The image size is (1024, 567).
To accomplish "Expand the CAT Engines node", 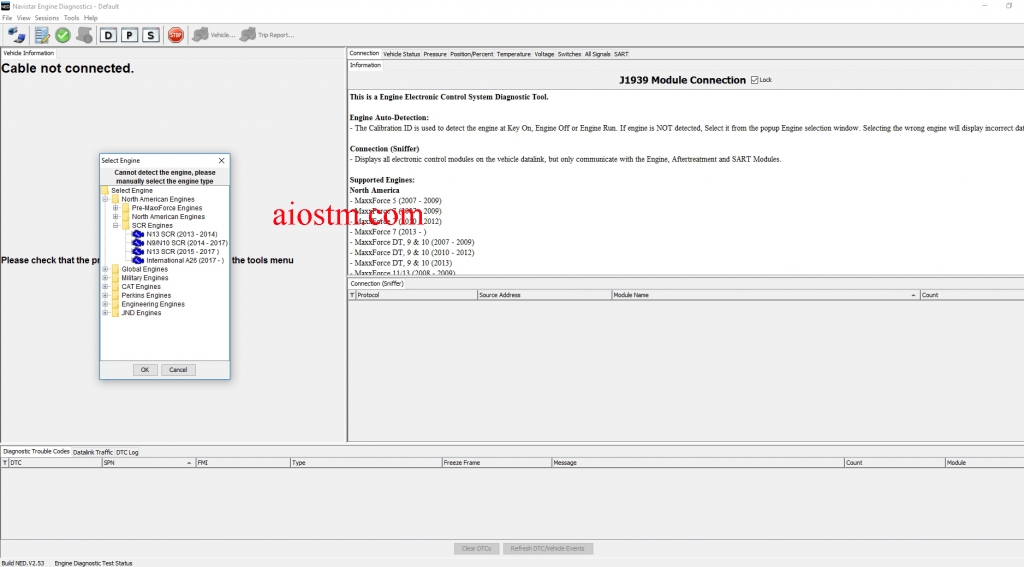I will point(105,287).
